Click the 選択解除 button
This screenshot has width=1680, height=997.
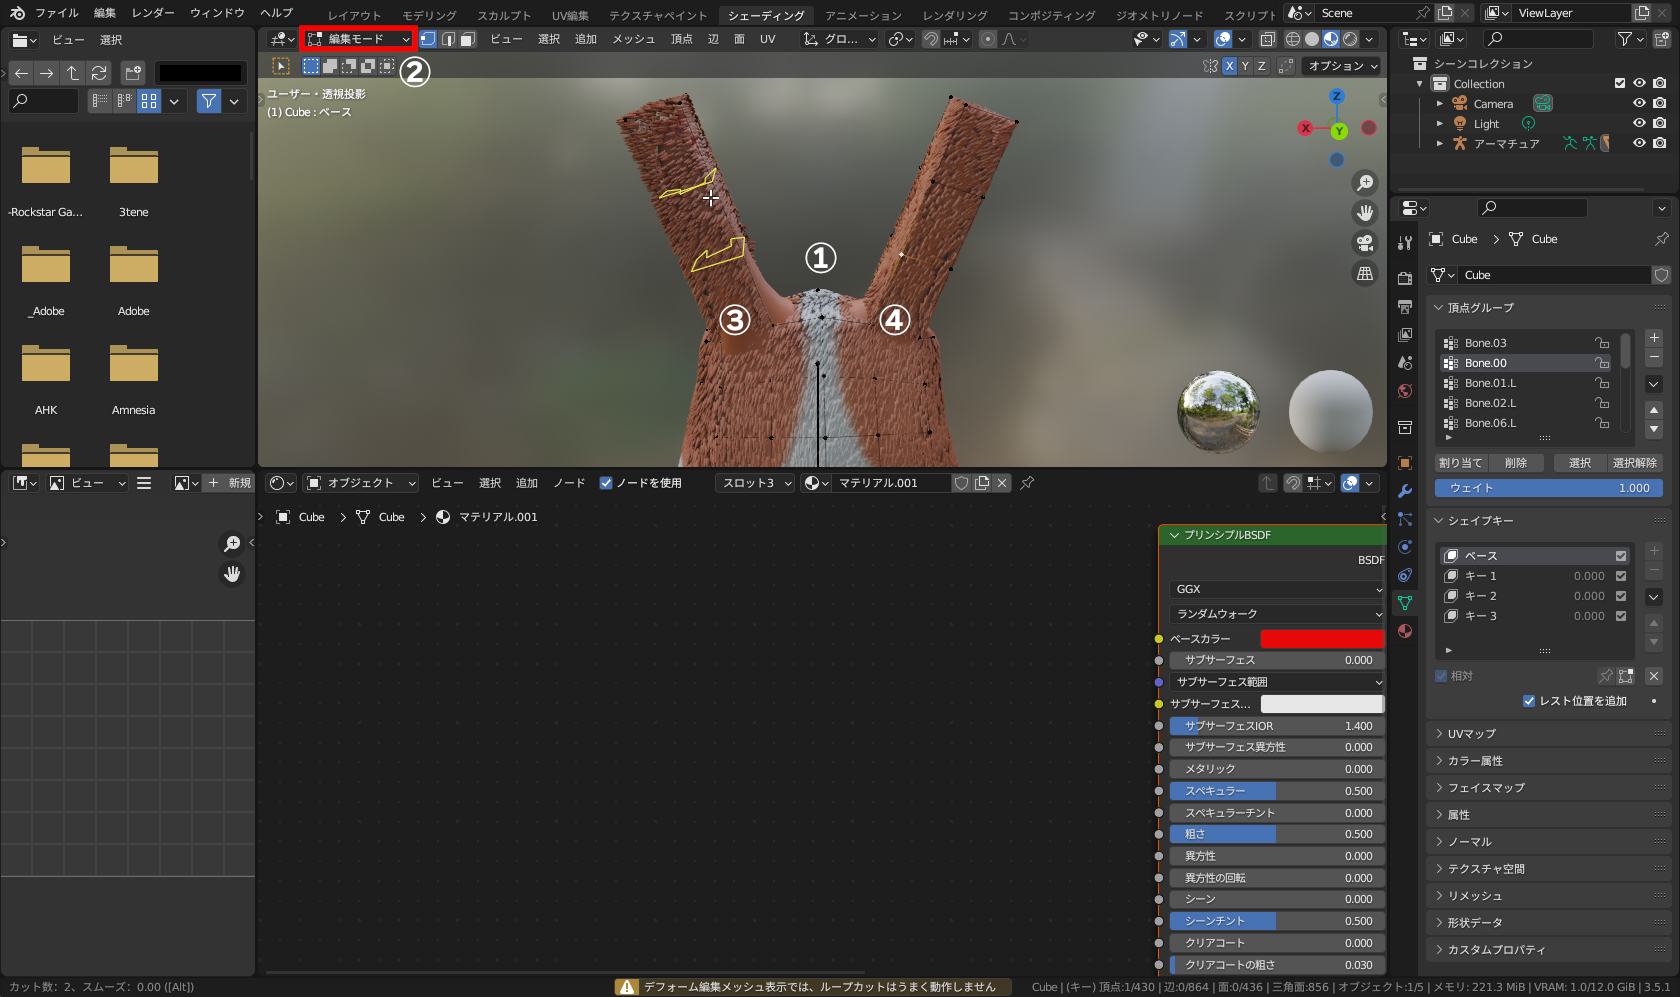point(1635,463)
